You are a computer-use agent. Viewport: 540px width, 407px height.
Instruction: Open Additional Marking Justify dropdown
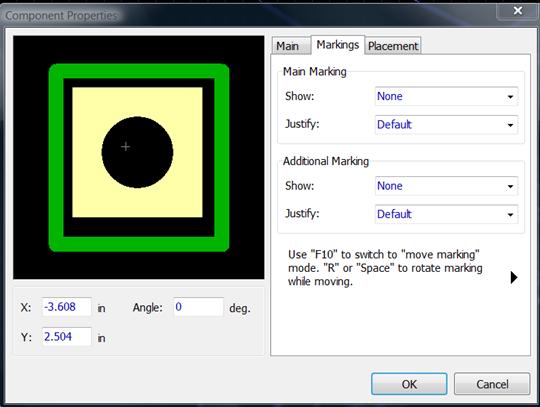point(446,214)
